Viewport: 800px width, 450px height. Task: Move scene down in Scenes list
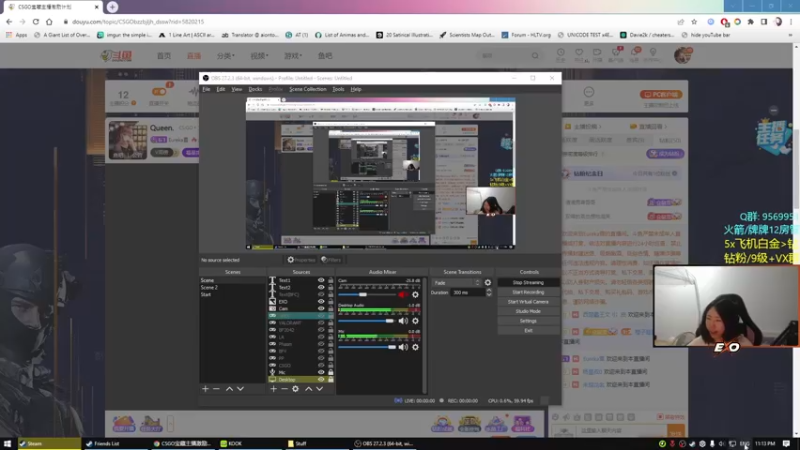(240, 389)
